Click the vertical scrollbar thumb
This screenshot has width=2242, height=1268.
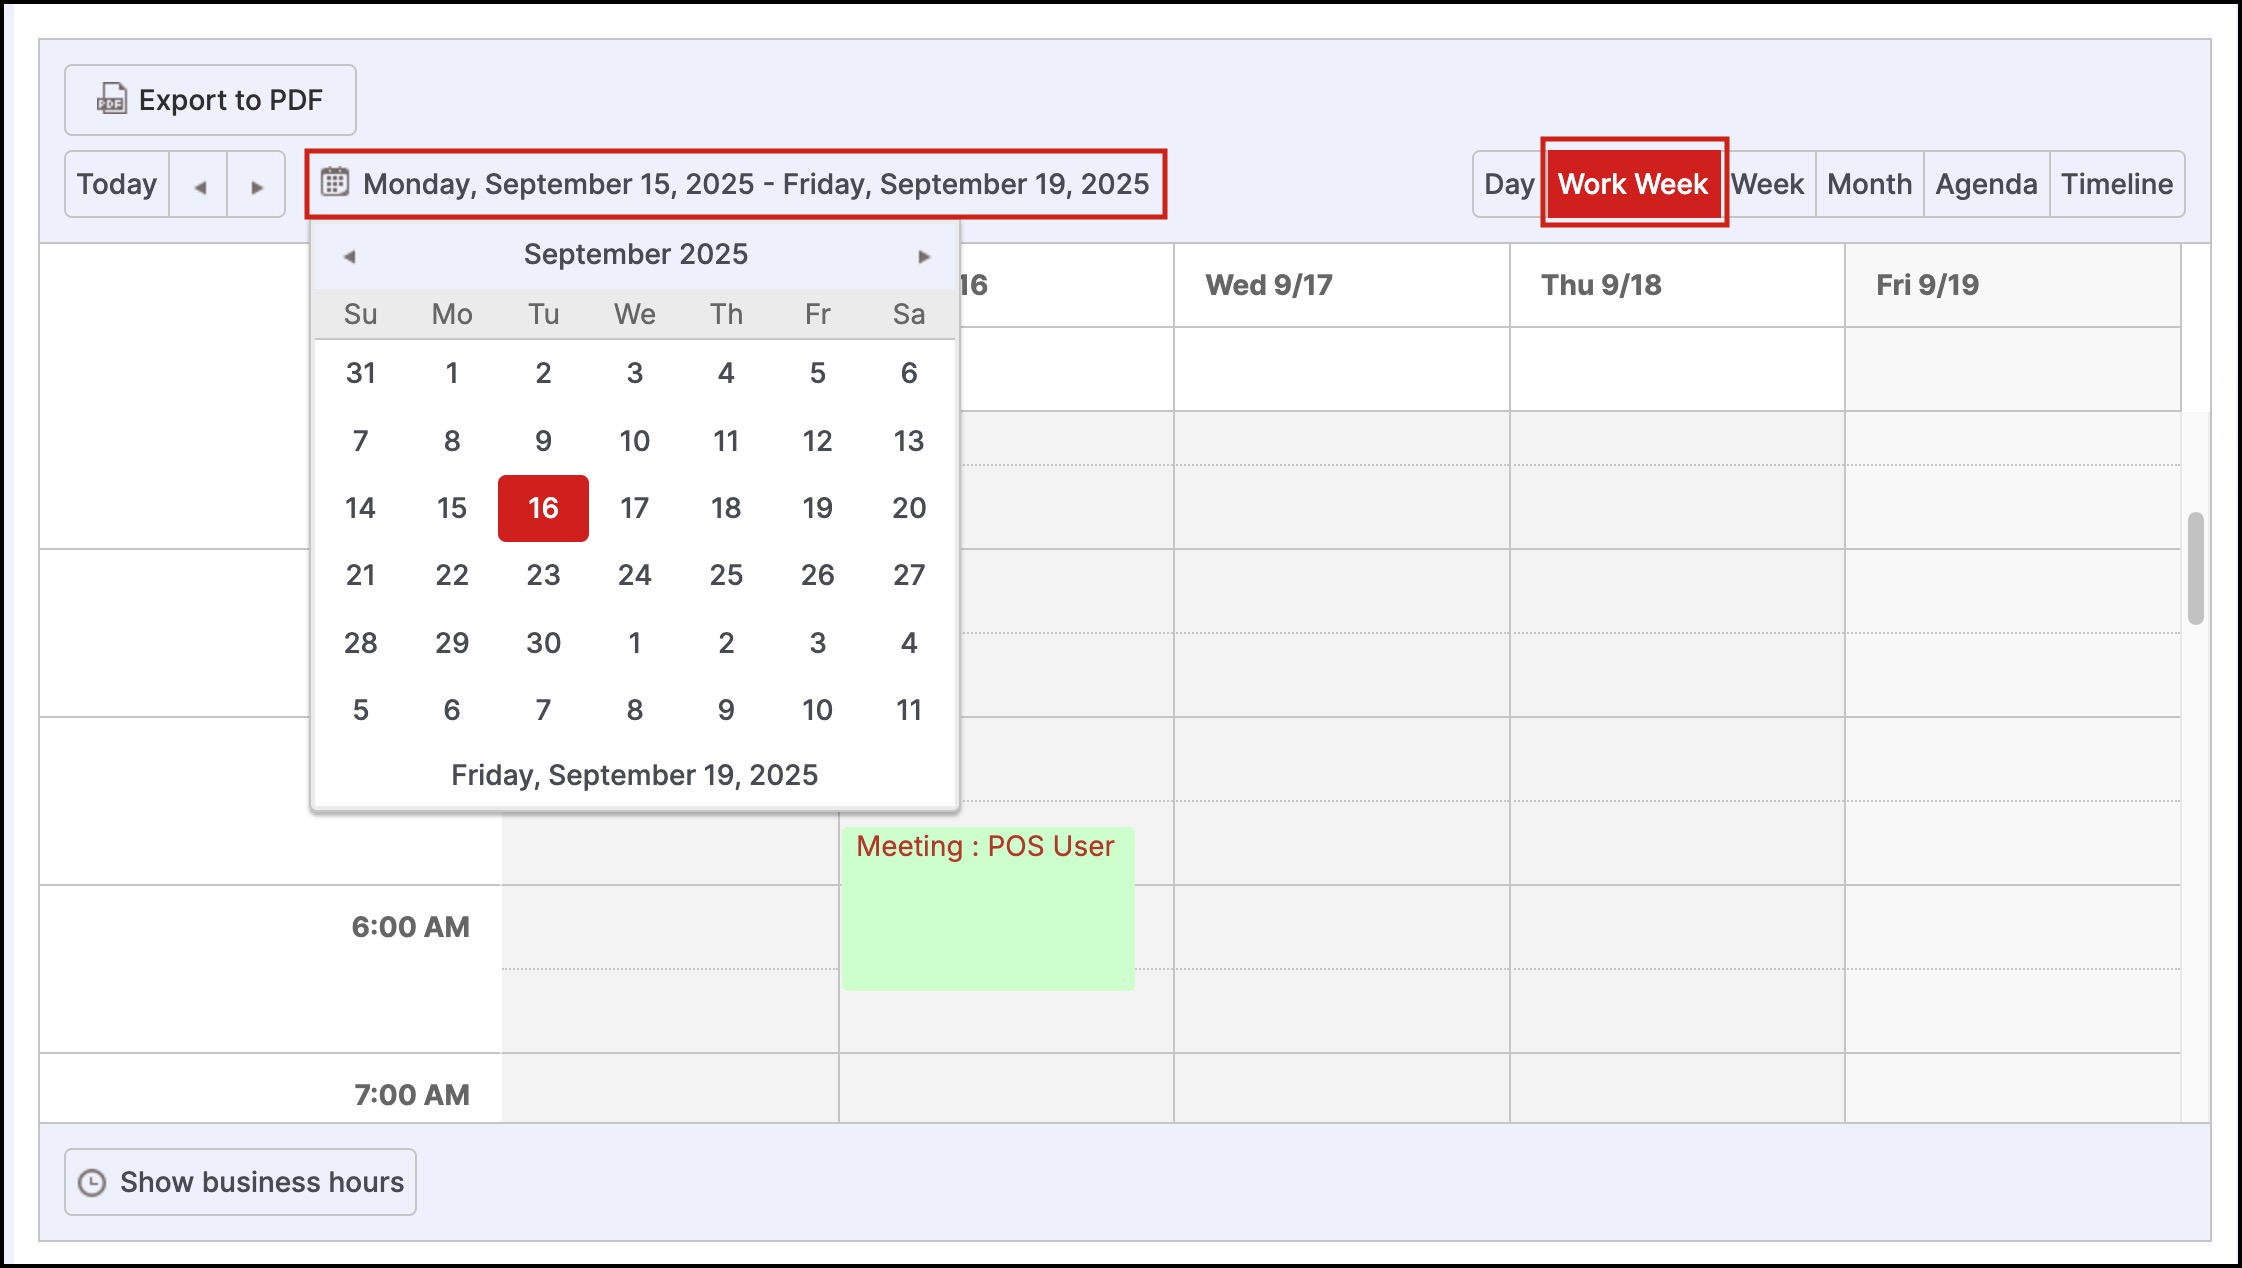click(x=2195, y=568)
